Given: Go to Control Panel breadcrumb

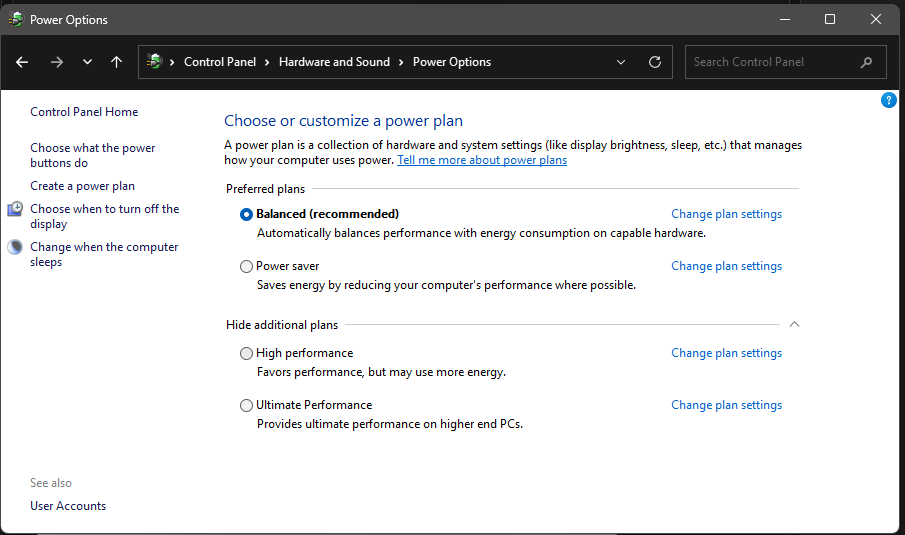Looking at the screenshot, I should (220, 62).
